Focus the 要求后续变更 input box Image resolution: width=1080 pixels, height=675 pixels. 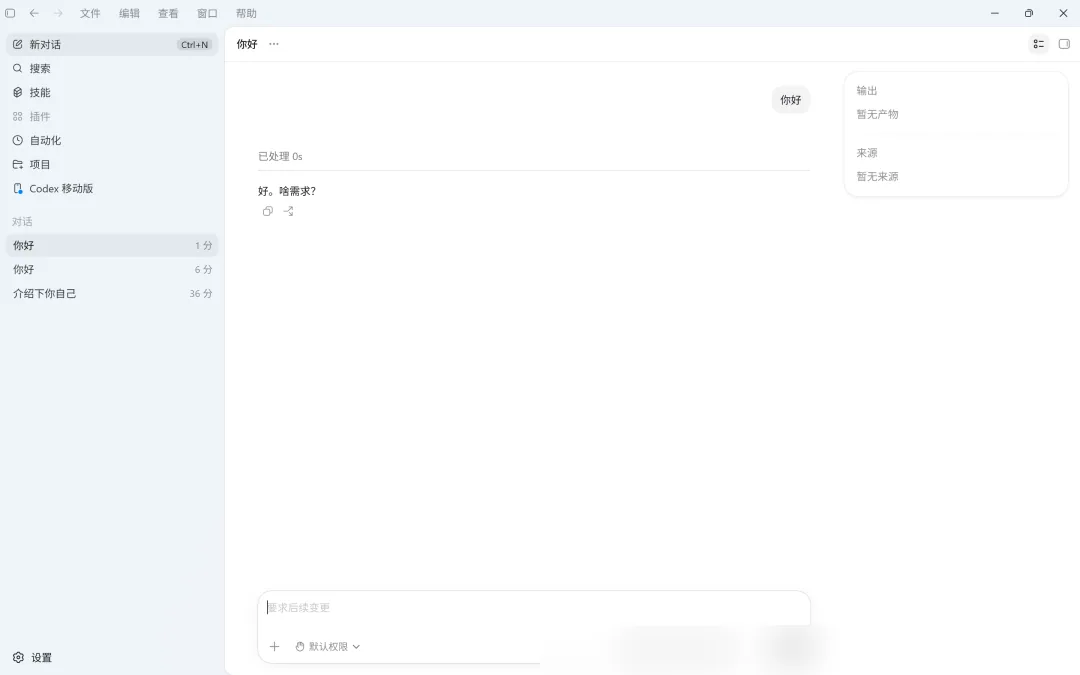coord(534,608)
